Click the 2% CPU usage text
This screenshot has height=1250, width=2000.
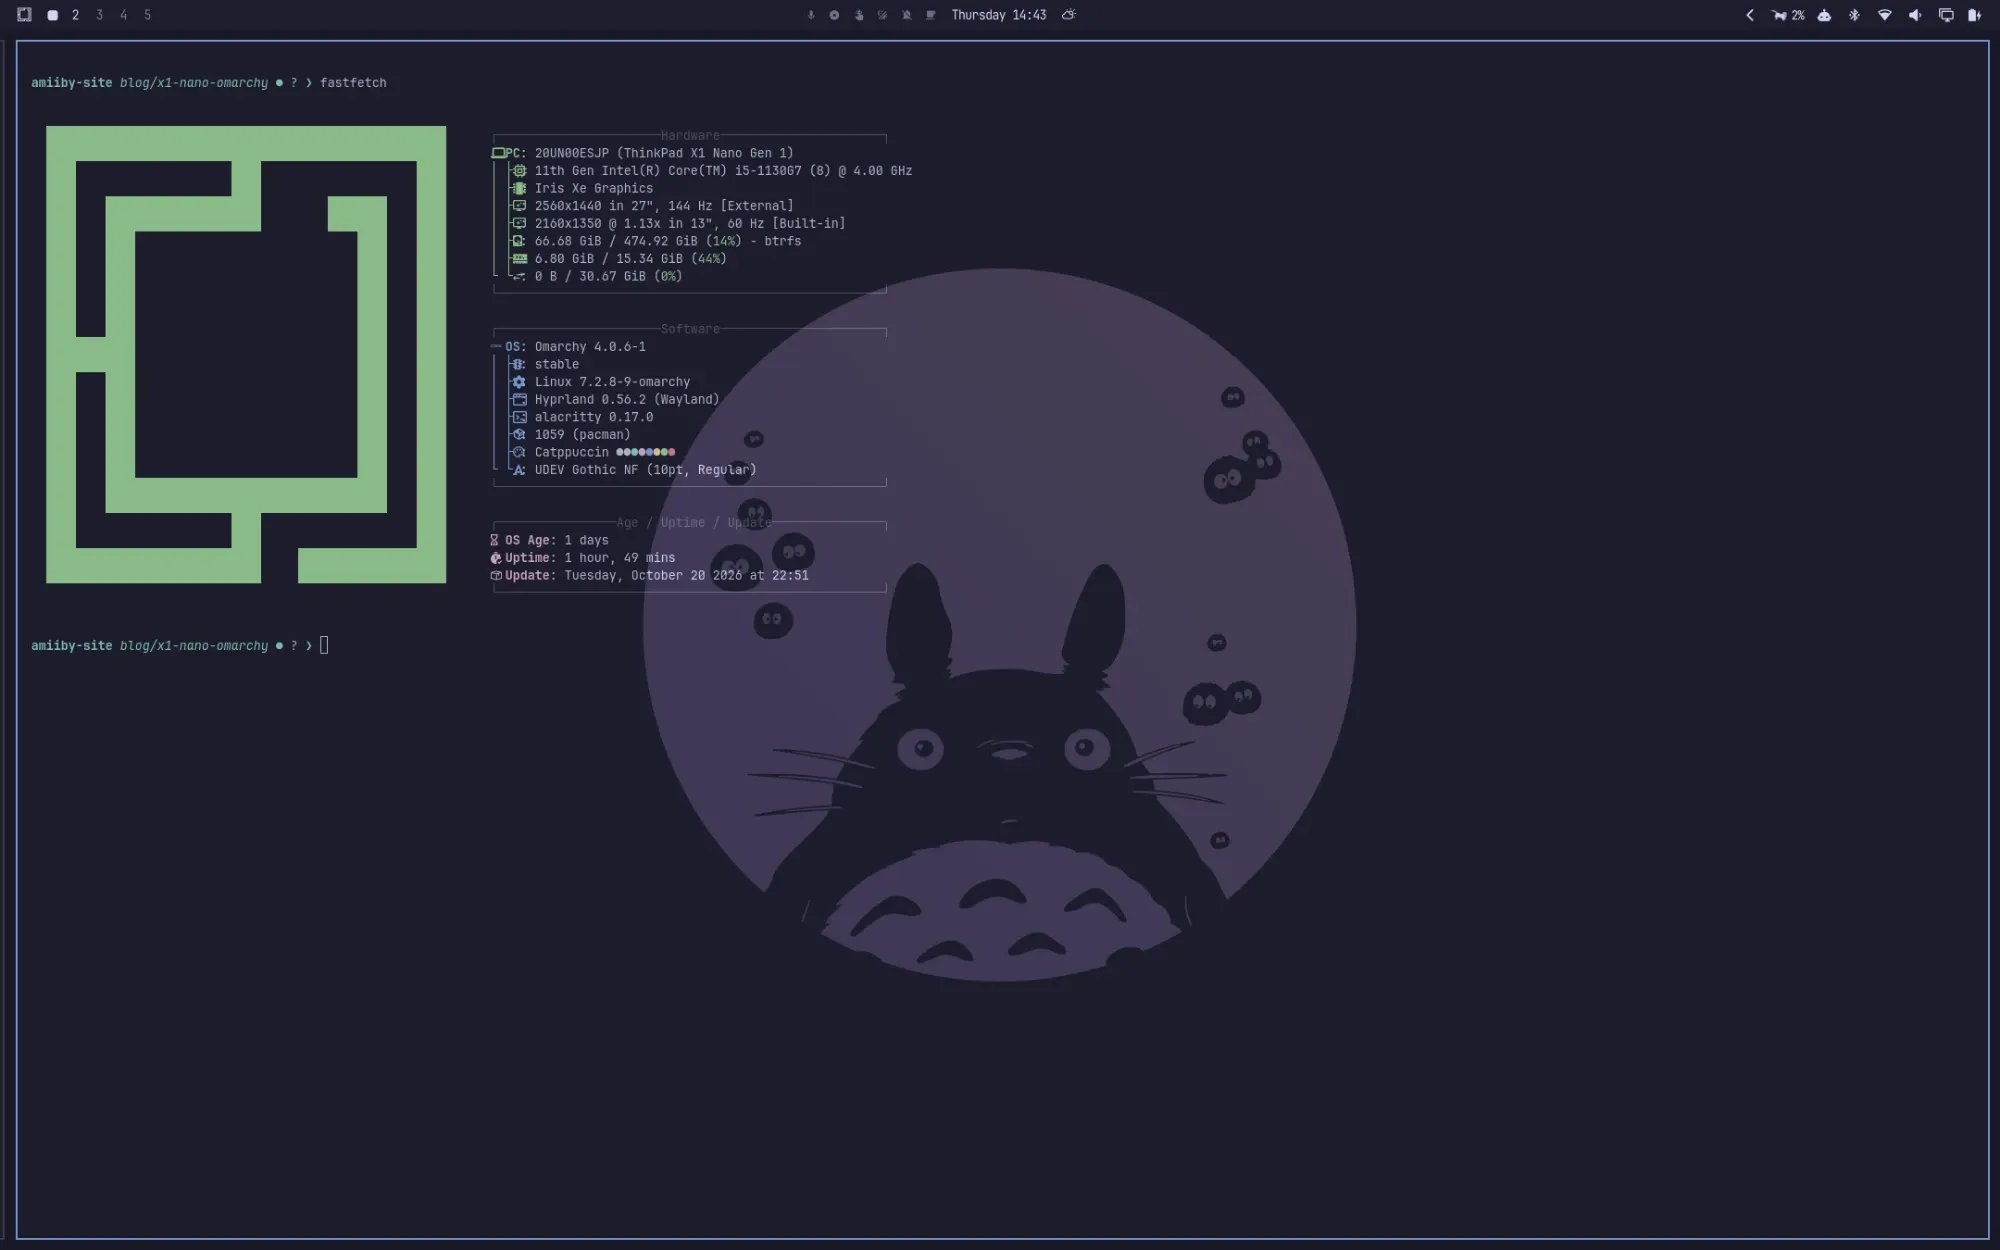point(1798,15)
